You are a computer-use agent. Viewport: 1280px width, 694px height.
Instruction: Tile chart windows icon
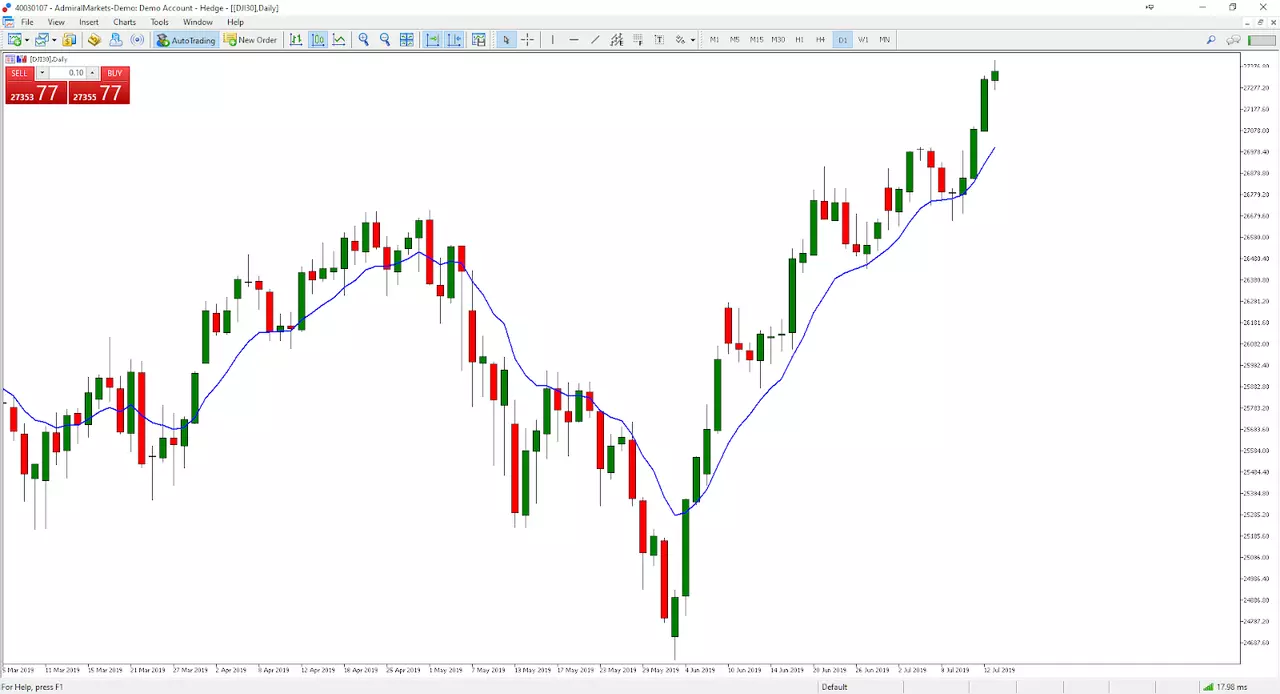(407, 40)
